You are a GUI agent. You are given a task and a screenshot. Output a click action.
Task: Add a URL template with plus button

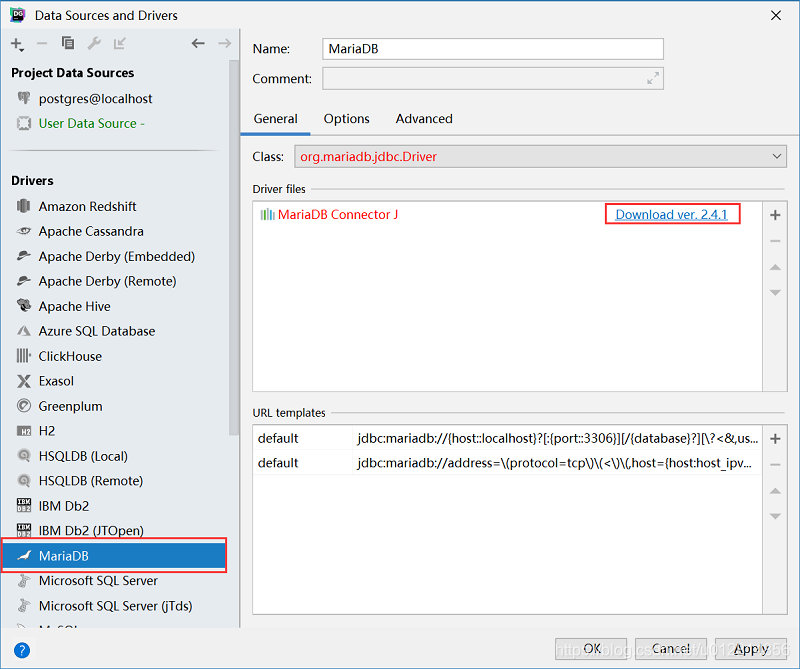coord(775,439)
